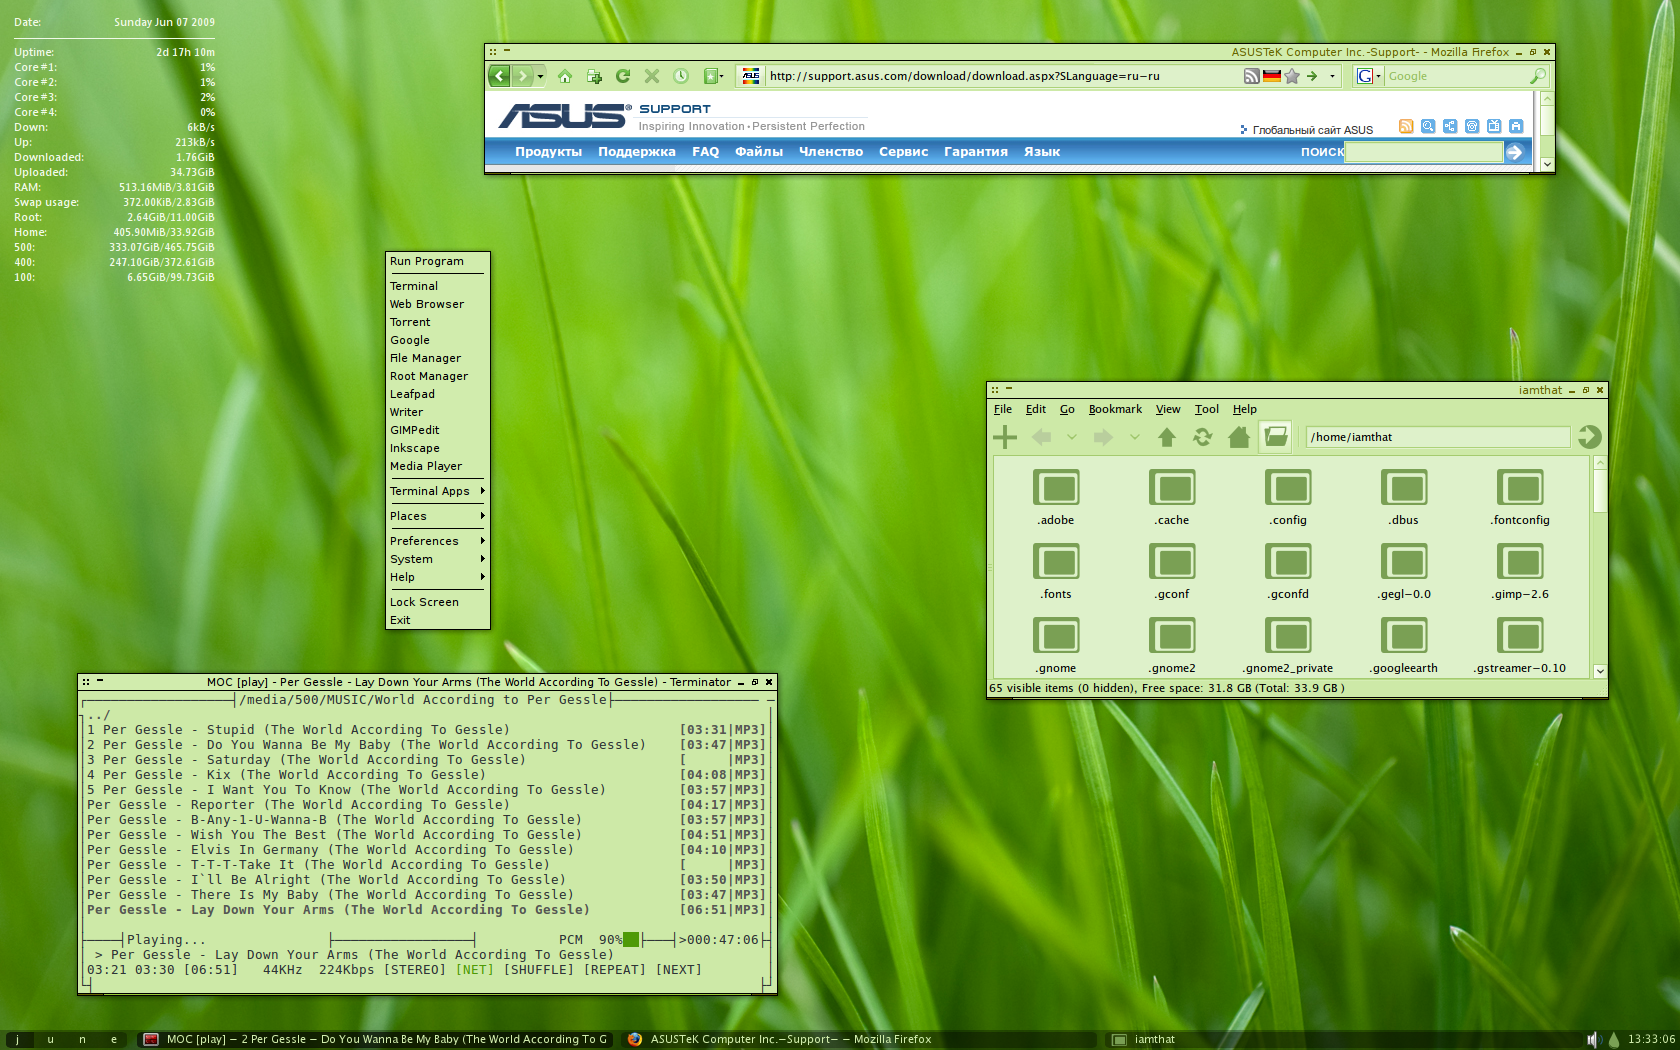Click the ASUS site favicon in URL bar
The height and width of the screenshot is (1050, 1680).
tap(751, 76)
